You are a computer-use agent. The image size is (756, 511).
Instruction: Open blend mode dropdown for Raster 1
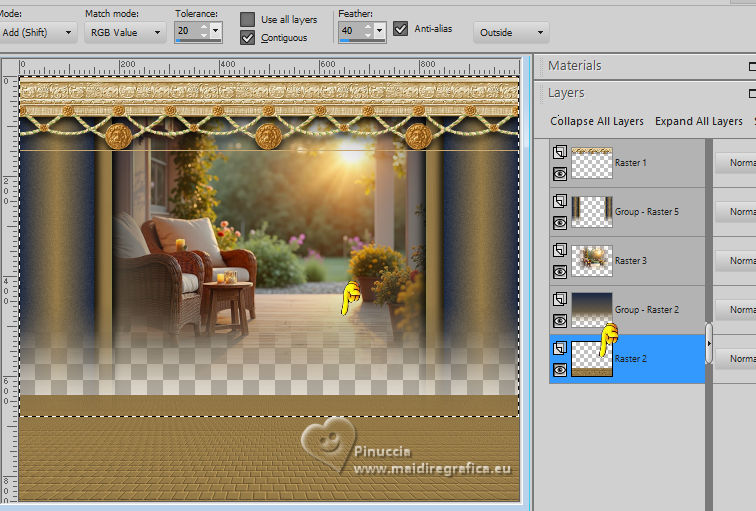pos(736,163)
